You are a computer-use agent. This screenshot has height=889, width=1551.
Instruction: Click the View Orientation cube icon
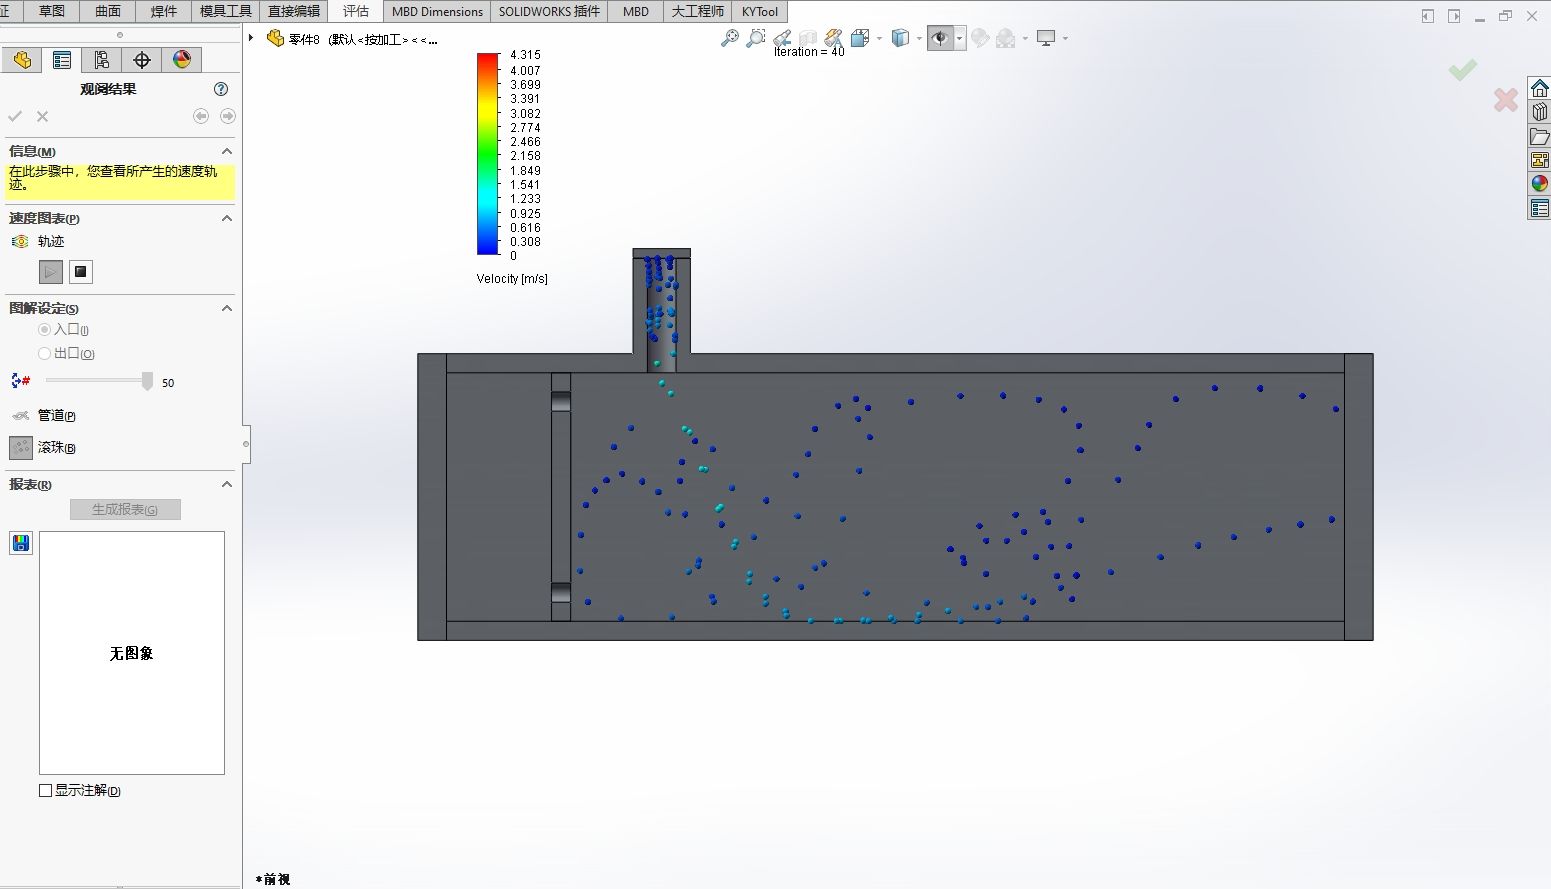[859, 38]
